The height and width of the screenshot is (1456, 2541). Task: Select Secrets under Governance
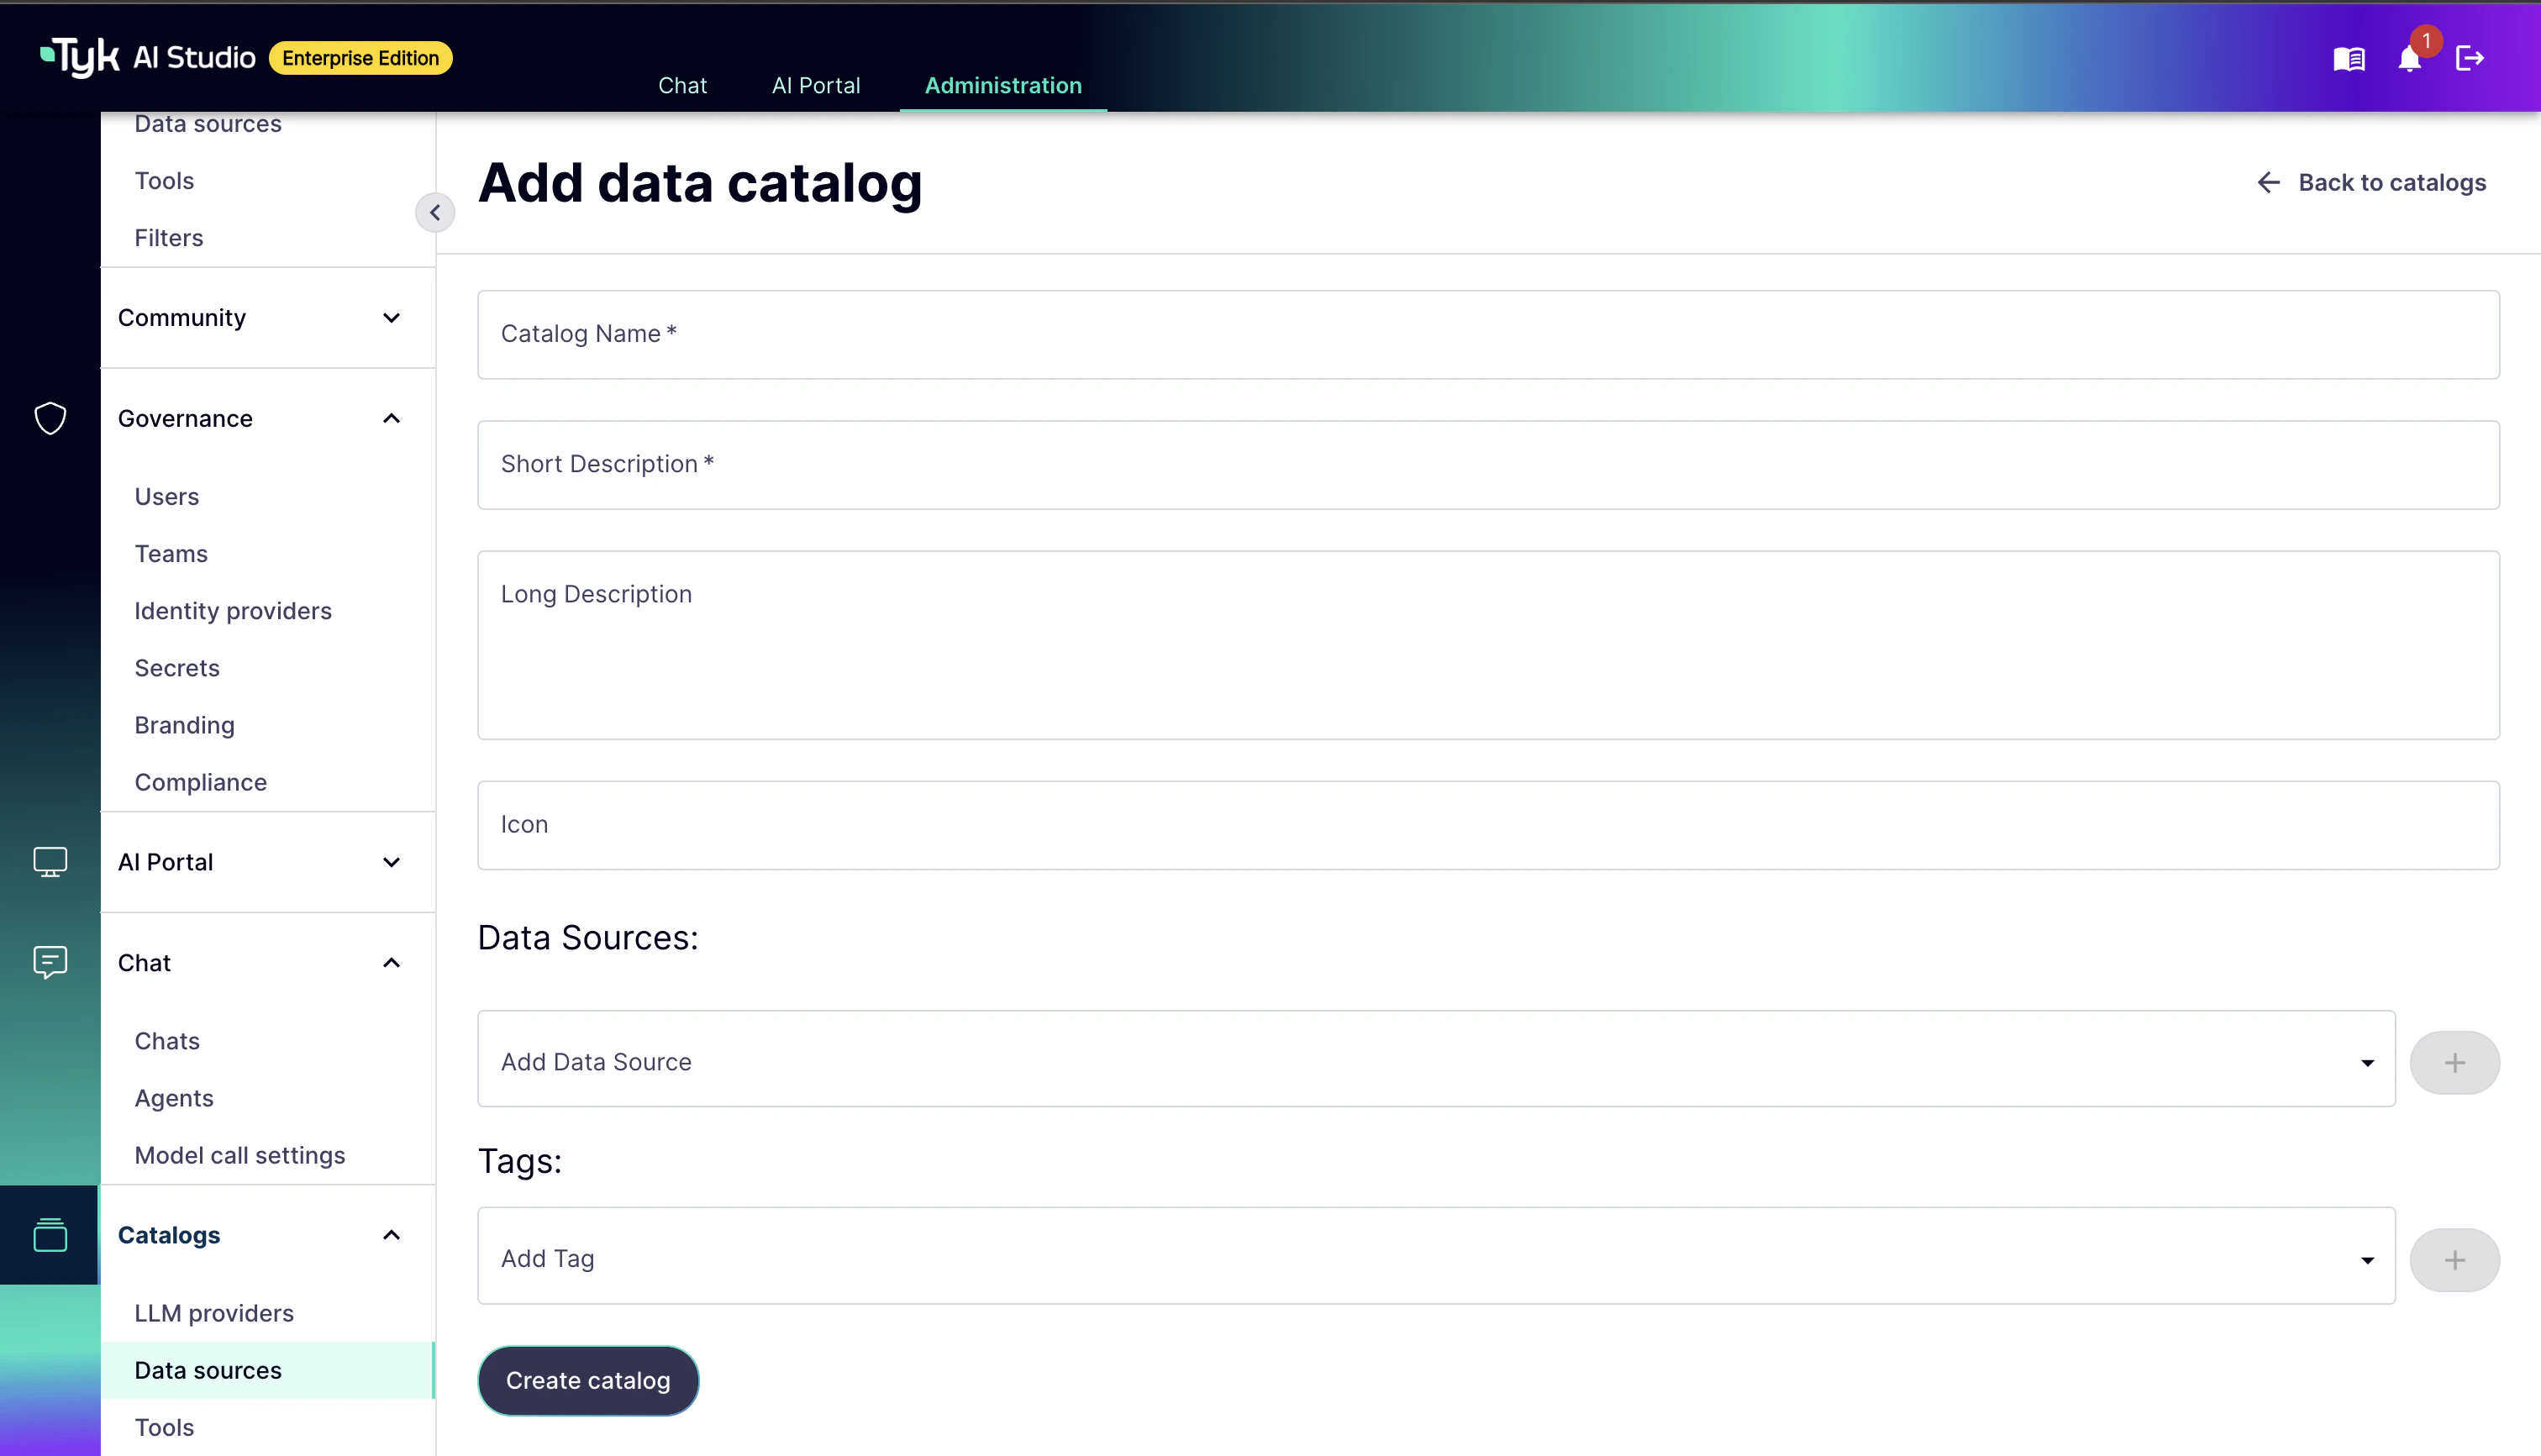click(x=177, y=667)
